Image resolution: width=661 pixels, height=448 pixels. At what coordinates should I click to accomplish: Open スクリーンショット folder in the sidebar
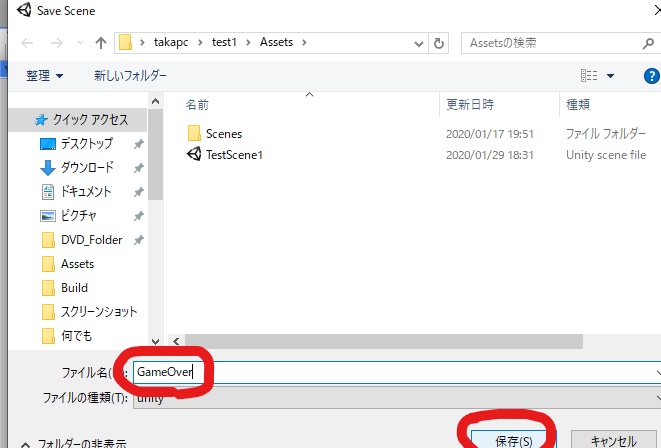(99, 312)
